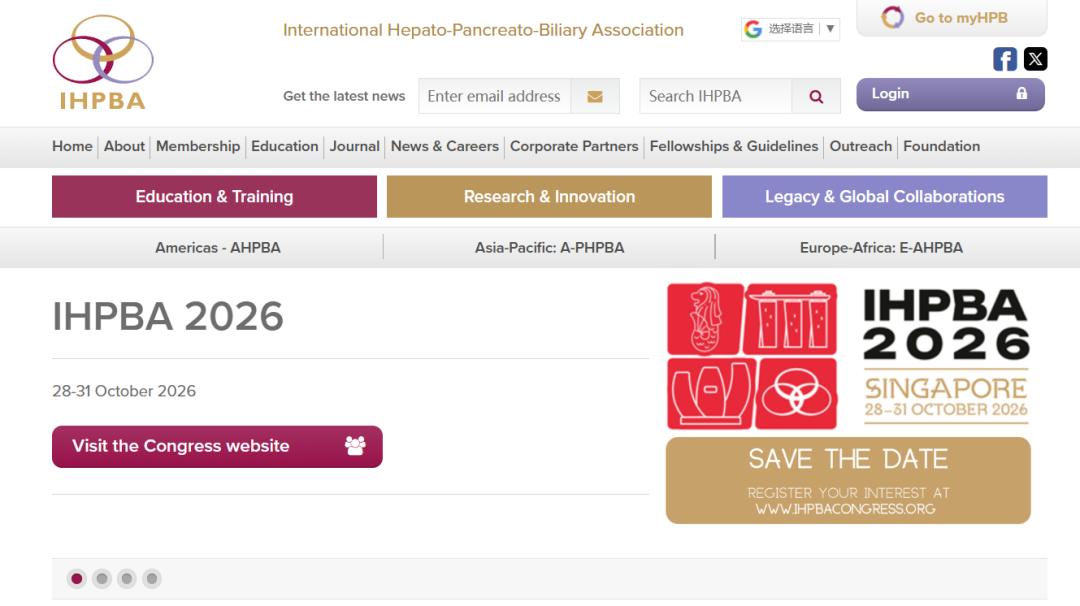Click the IHPBA 2026 Singapore banner
1080x606 pixels.
click(x=848, y=402)
